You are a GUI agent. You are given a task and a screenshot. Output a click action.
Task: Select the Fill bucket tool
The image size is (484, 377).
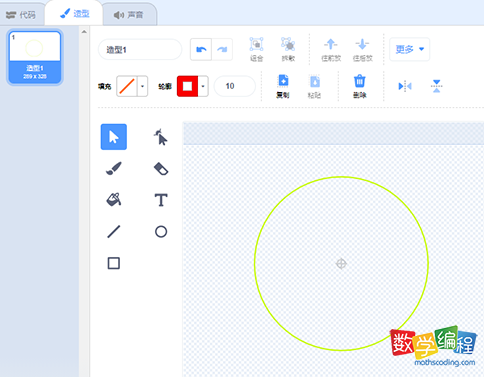click(x=114, y=200)
